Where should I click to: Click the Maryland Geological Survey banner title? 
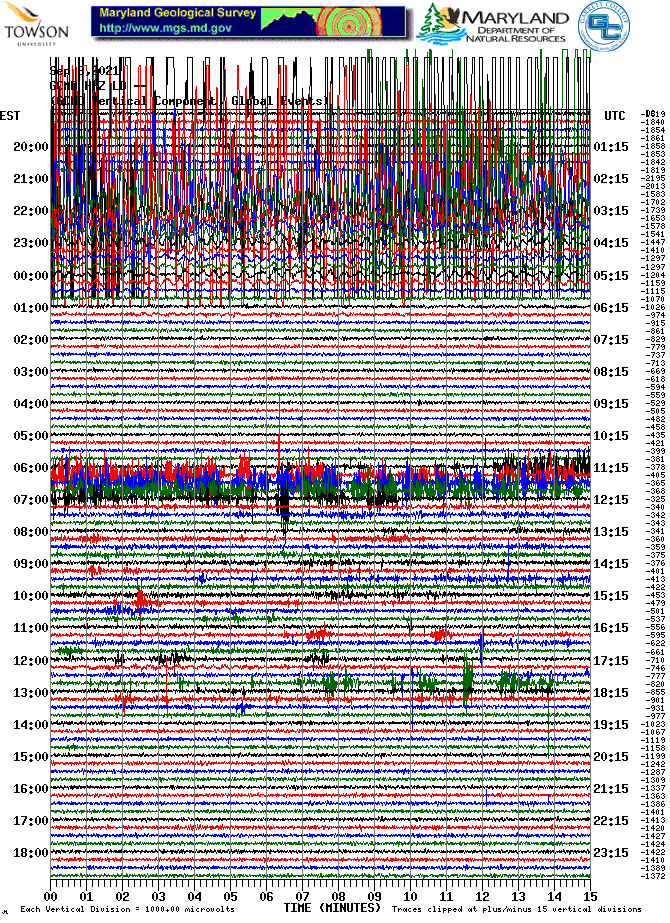(177, 14)
